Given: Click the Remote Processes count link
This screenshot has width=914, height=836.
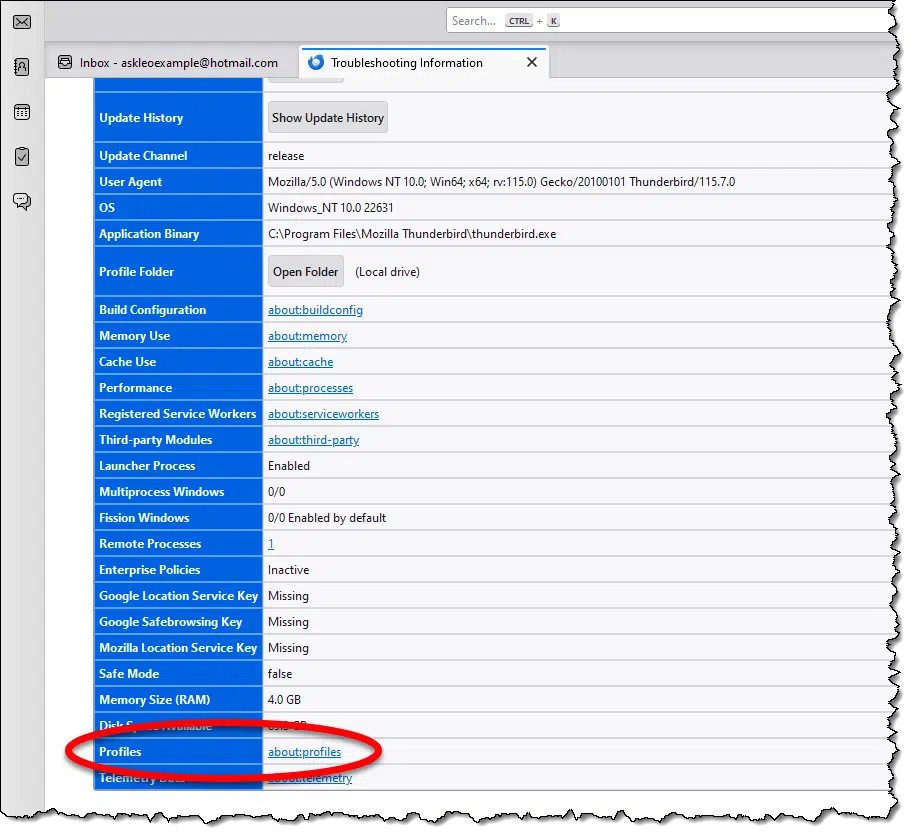Looking at the screenshot, I should pos(271,544).
